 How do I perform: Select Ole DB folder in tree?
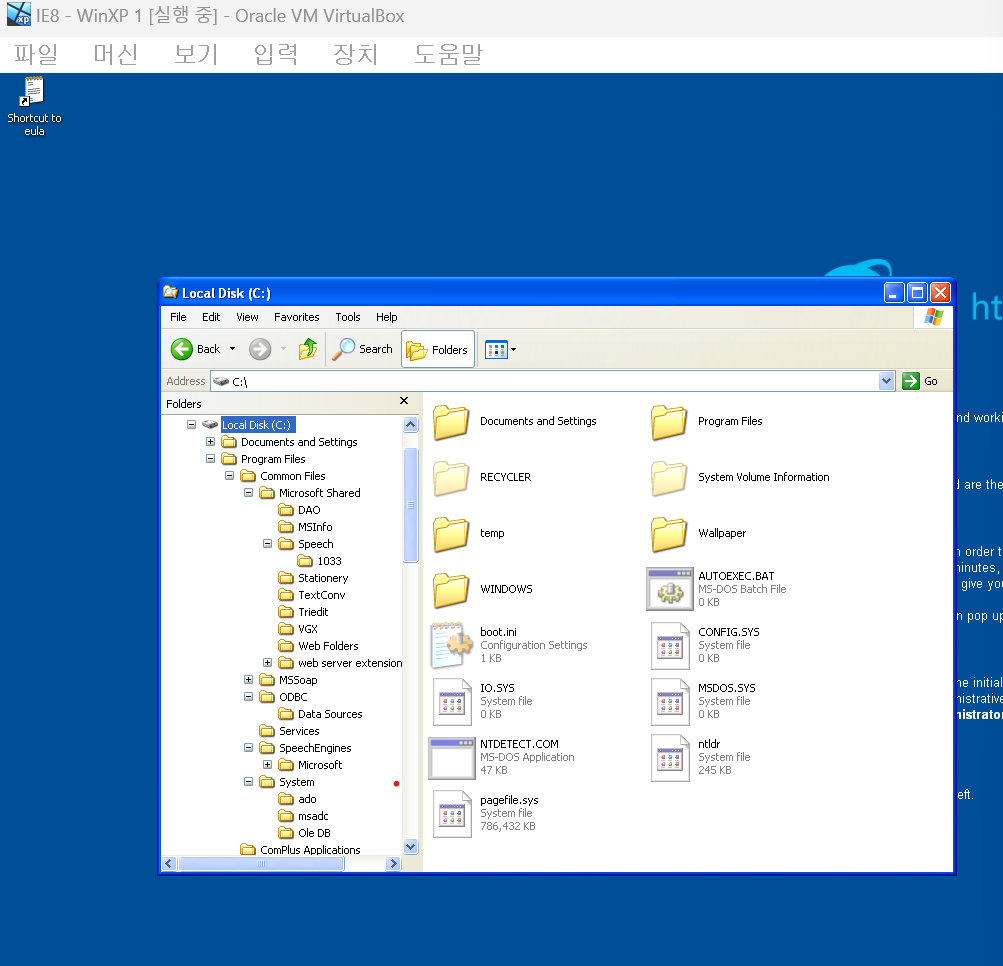tap(304, 833)
